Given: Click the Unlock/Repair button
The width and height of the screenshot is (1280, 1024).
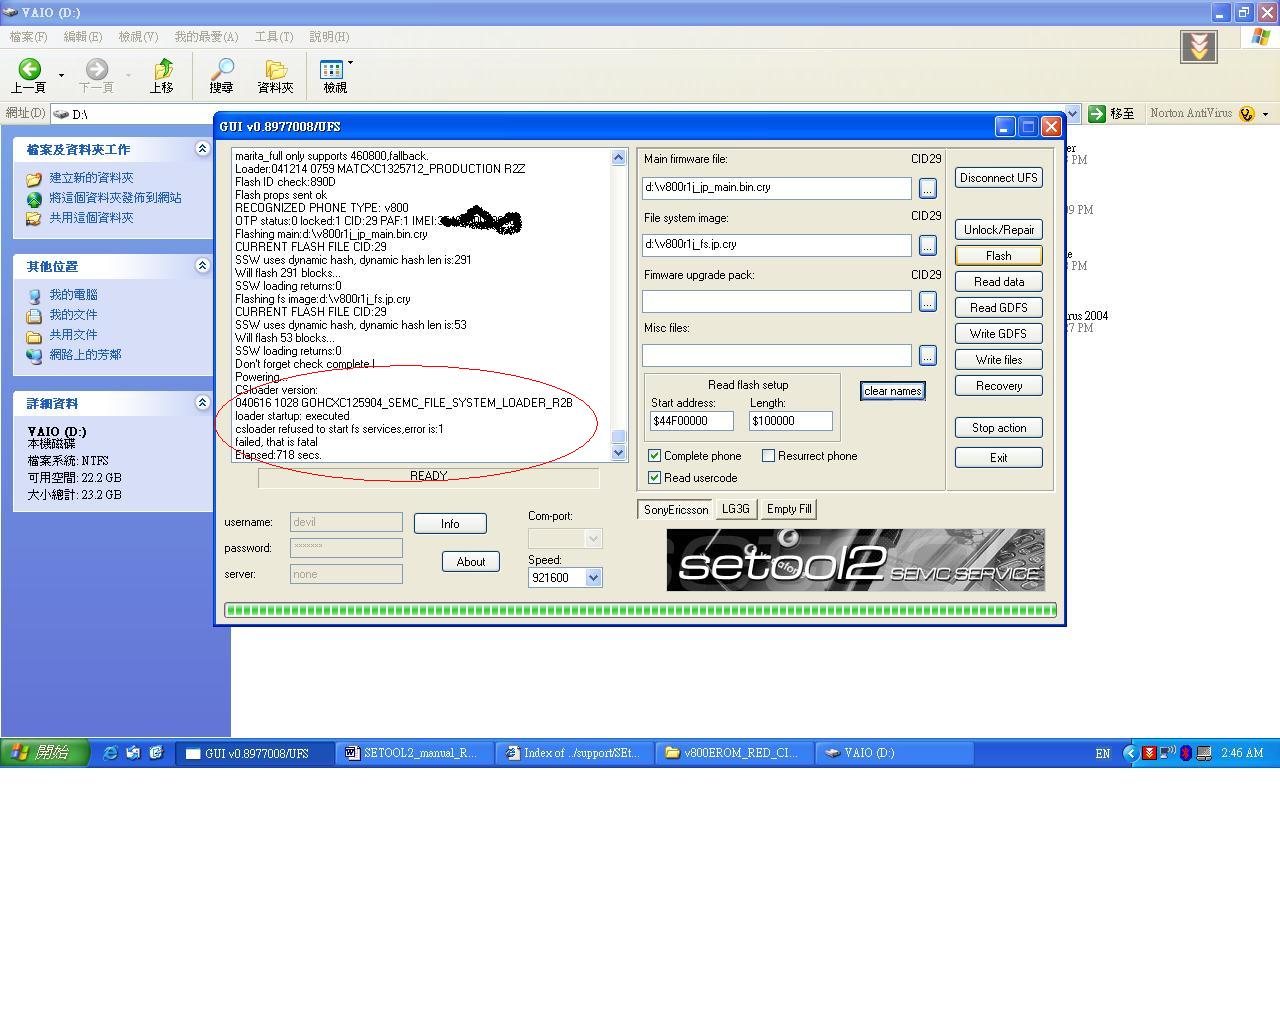Looking at the screenshot, I should point(998,230).
